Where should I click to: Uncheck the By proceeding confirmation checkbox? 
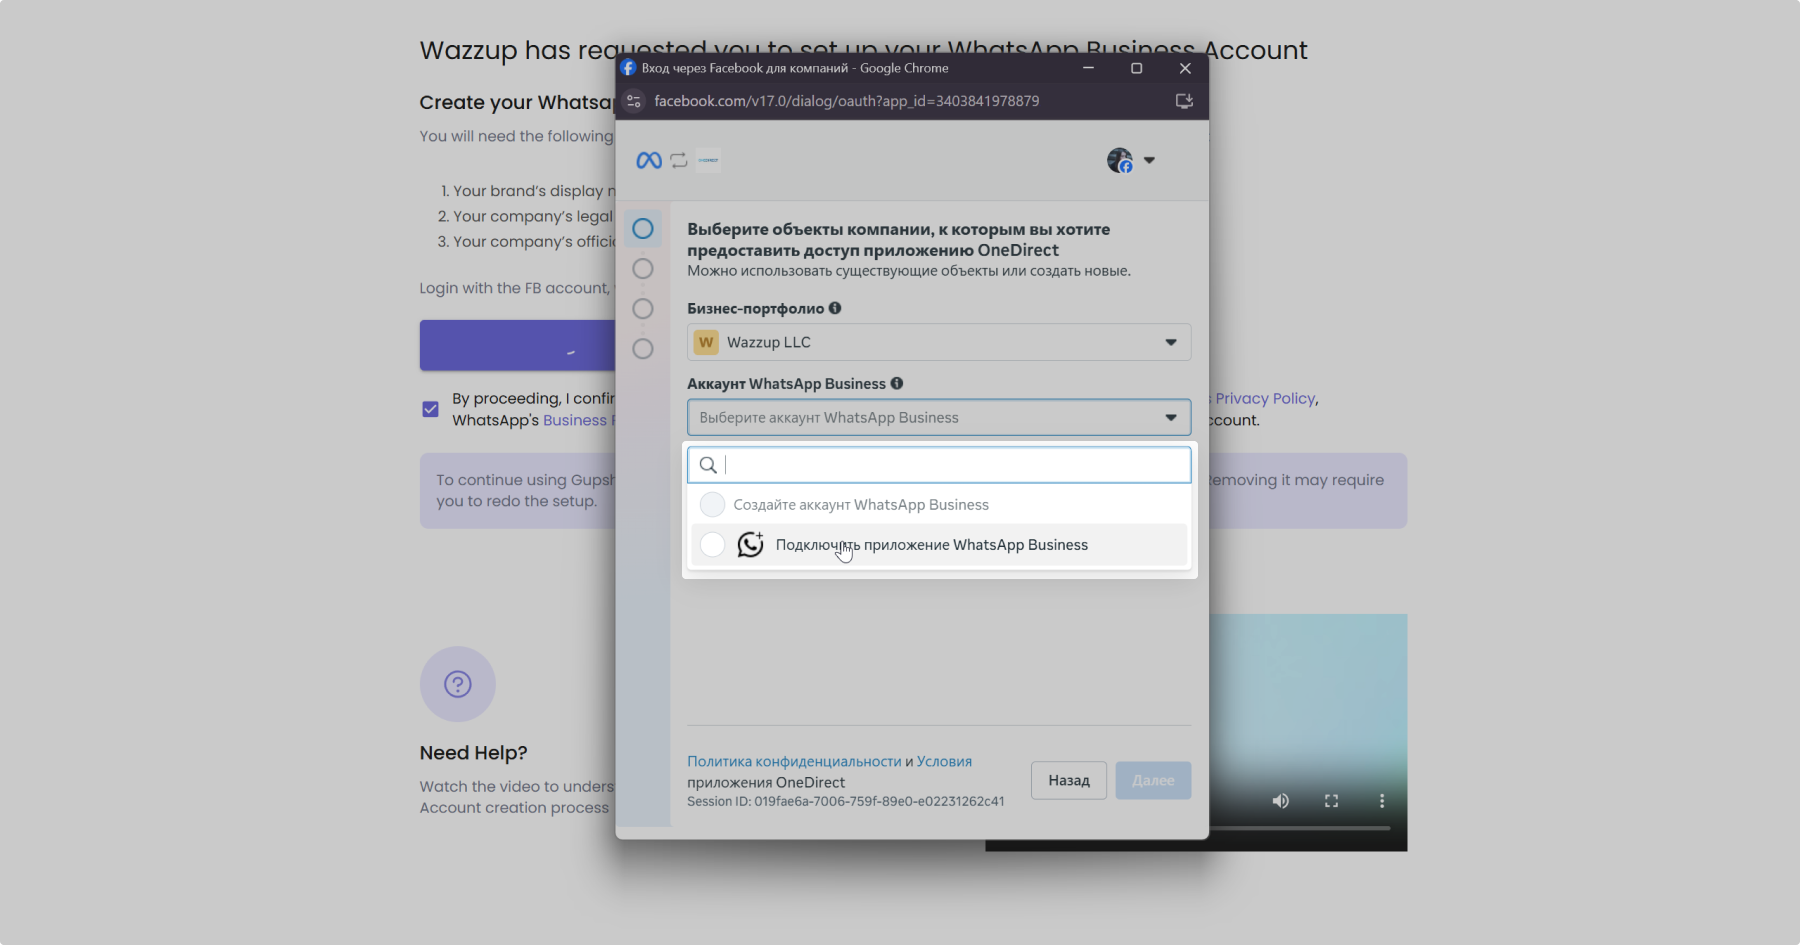(x=431, y=409)
